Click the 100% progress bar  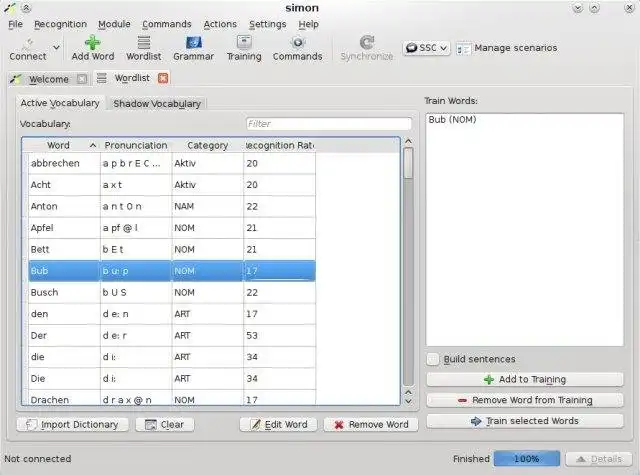[x=527, y=459]
